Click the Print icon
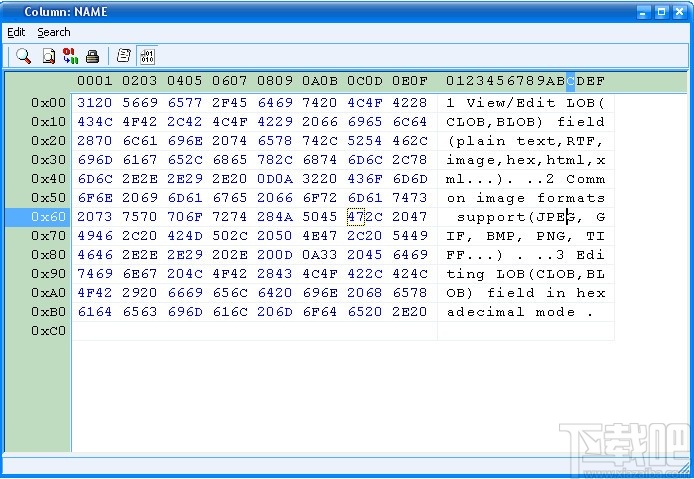The width and height of the screenshot is (694, 479). tap(92, 56)
